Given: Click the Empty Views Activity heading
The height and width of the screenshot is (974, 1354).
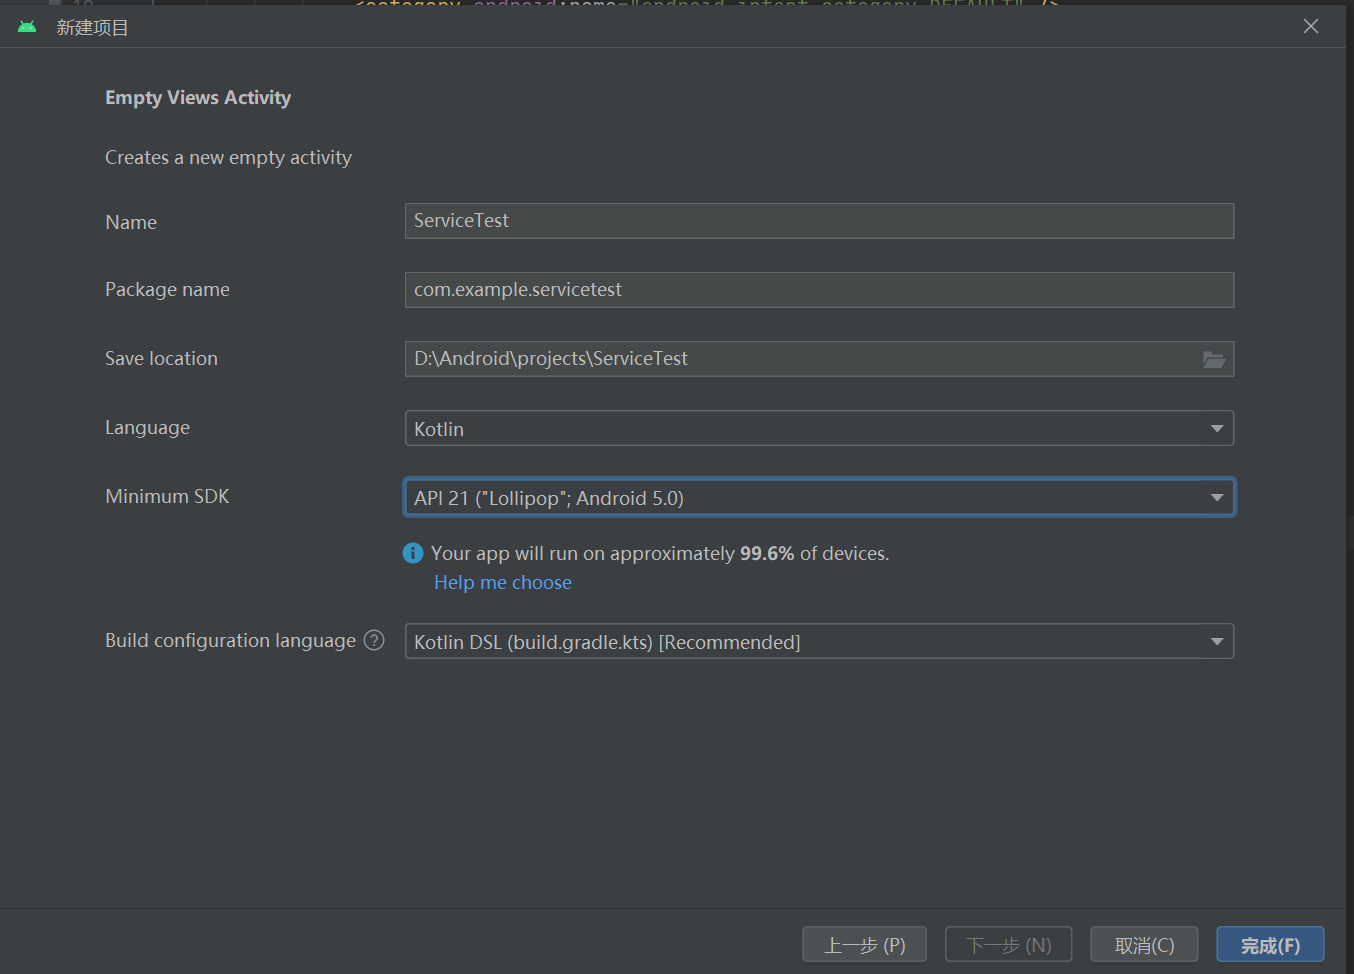Looking at the screenshot, I should point(198,98).
